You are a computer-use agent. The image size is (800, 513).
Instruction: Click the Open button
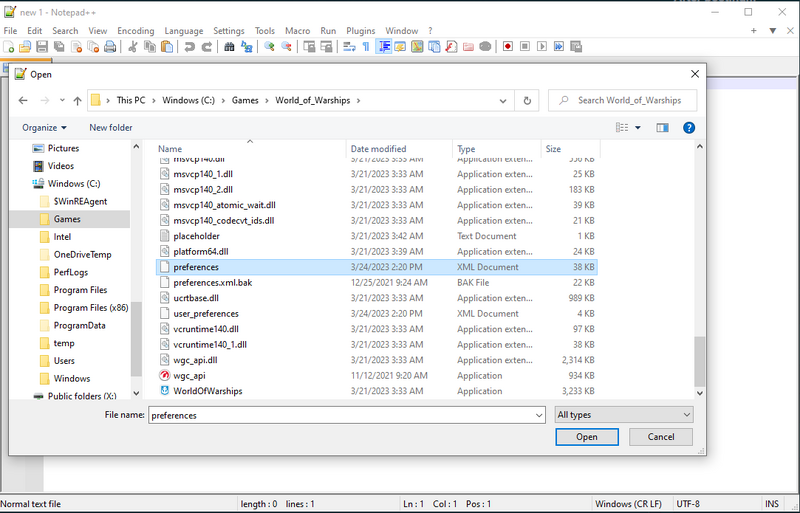(x=586, y=437)
